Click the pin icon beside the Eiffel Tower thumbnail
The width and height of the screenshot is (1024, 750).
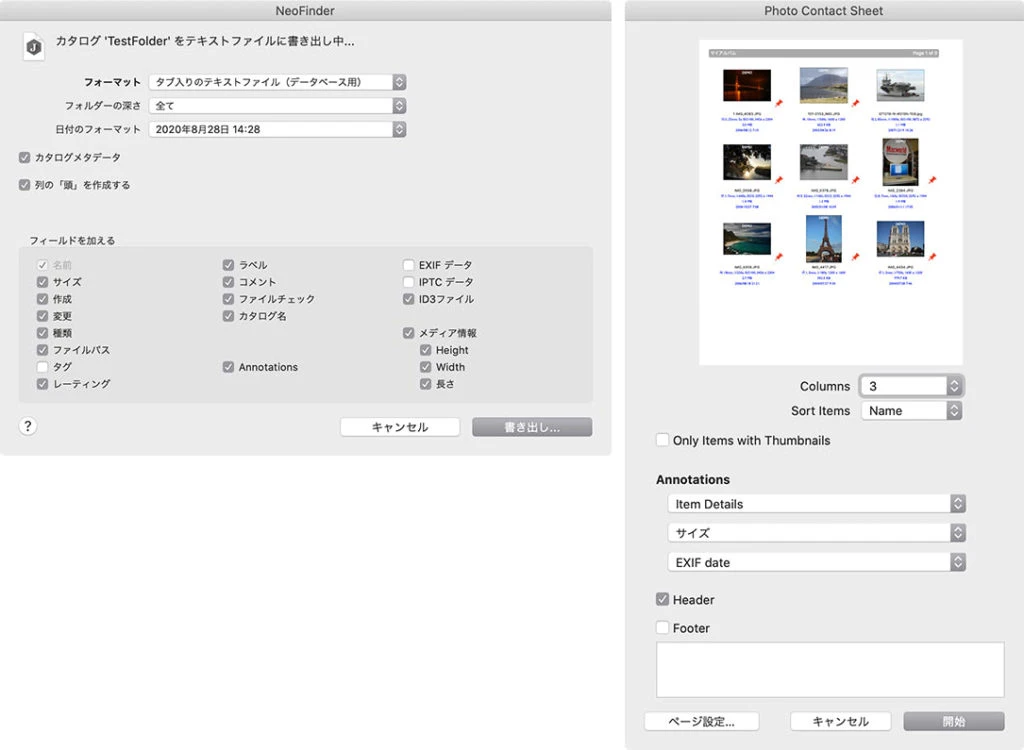pos(856,257)
